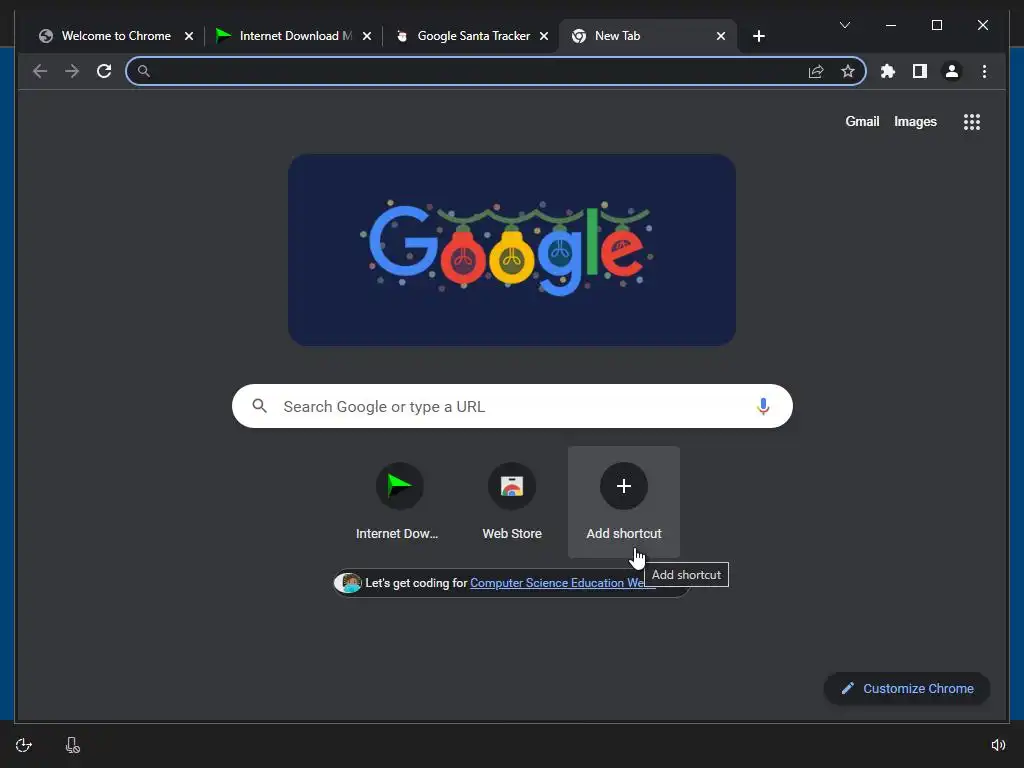The image size is (1024, 768).
Task: Go forward using the forward arrow
Action: coord(72,71)
